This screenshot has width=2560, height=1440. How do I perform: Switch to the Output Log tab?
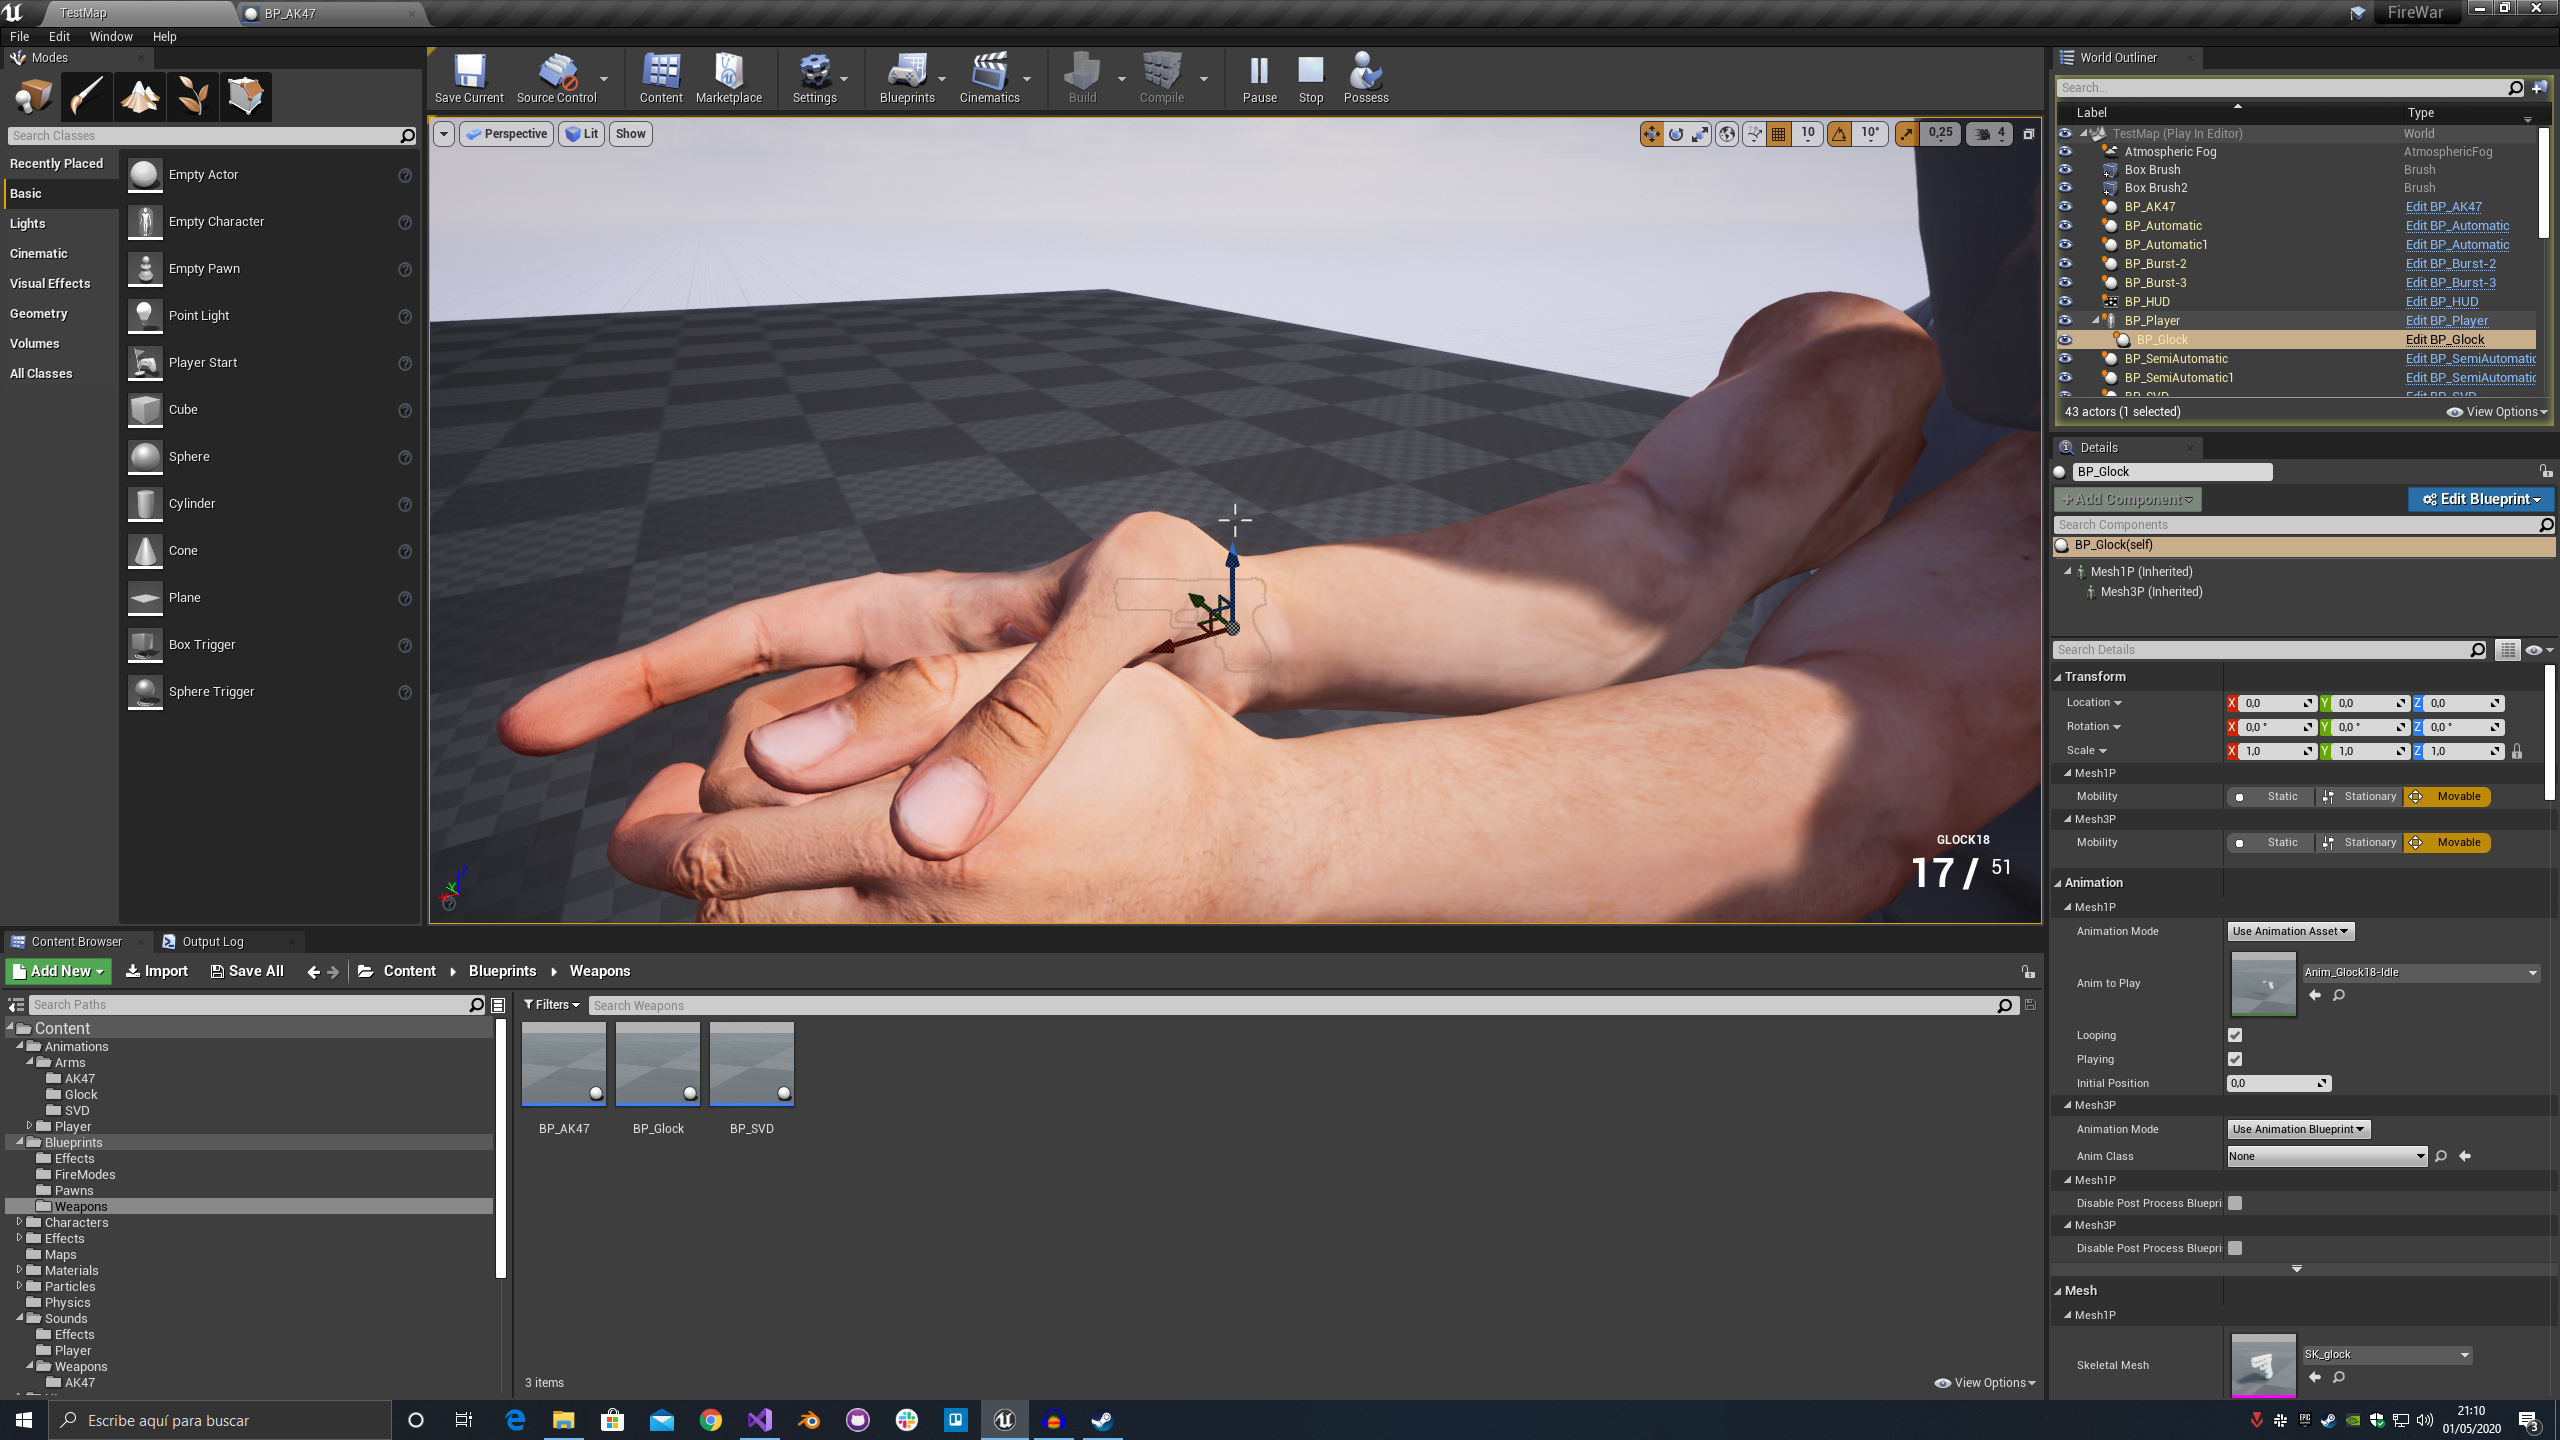212,941
